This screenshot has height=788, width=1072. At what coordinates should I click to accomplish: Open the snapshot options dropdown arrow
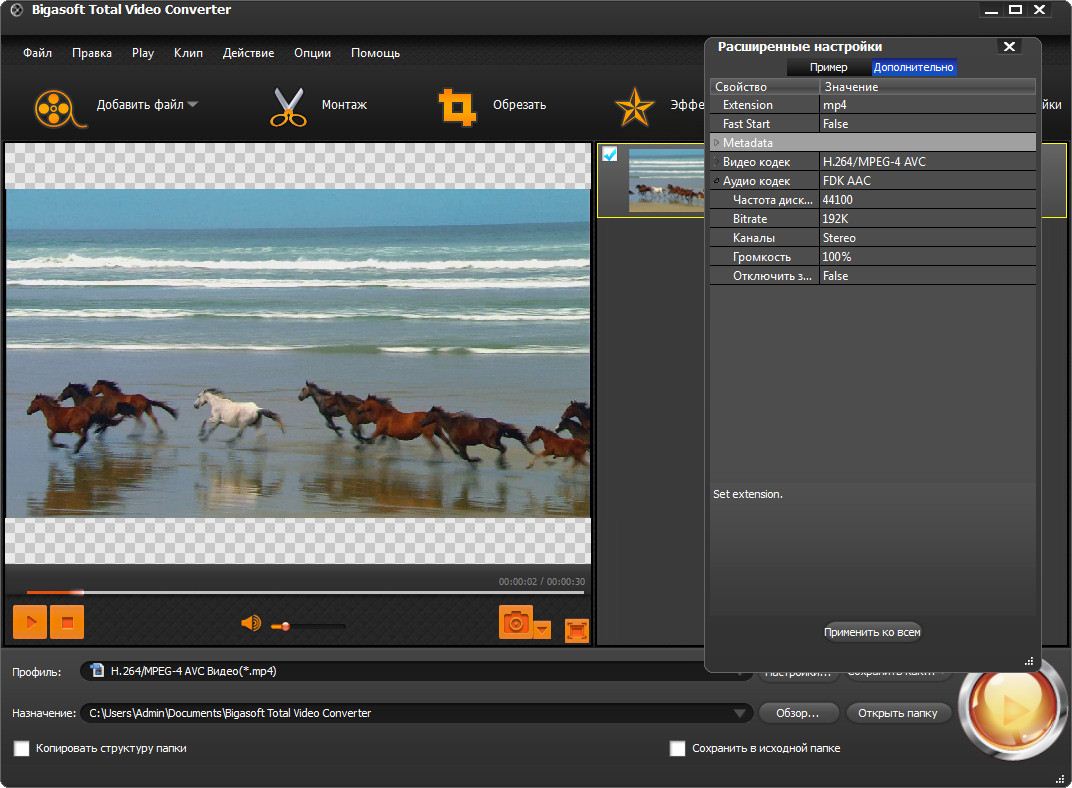pyautogui.click(x=542, y=630)
